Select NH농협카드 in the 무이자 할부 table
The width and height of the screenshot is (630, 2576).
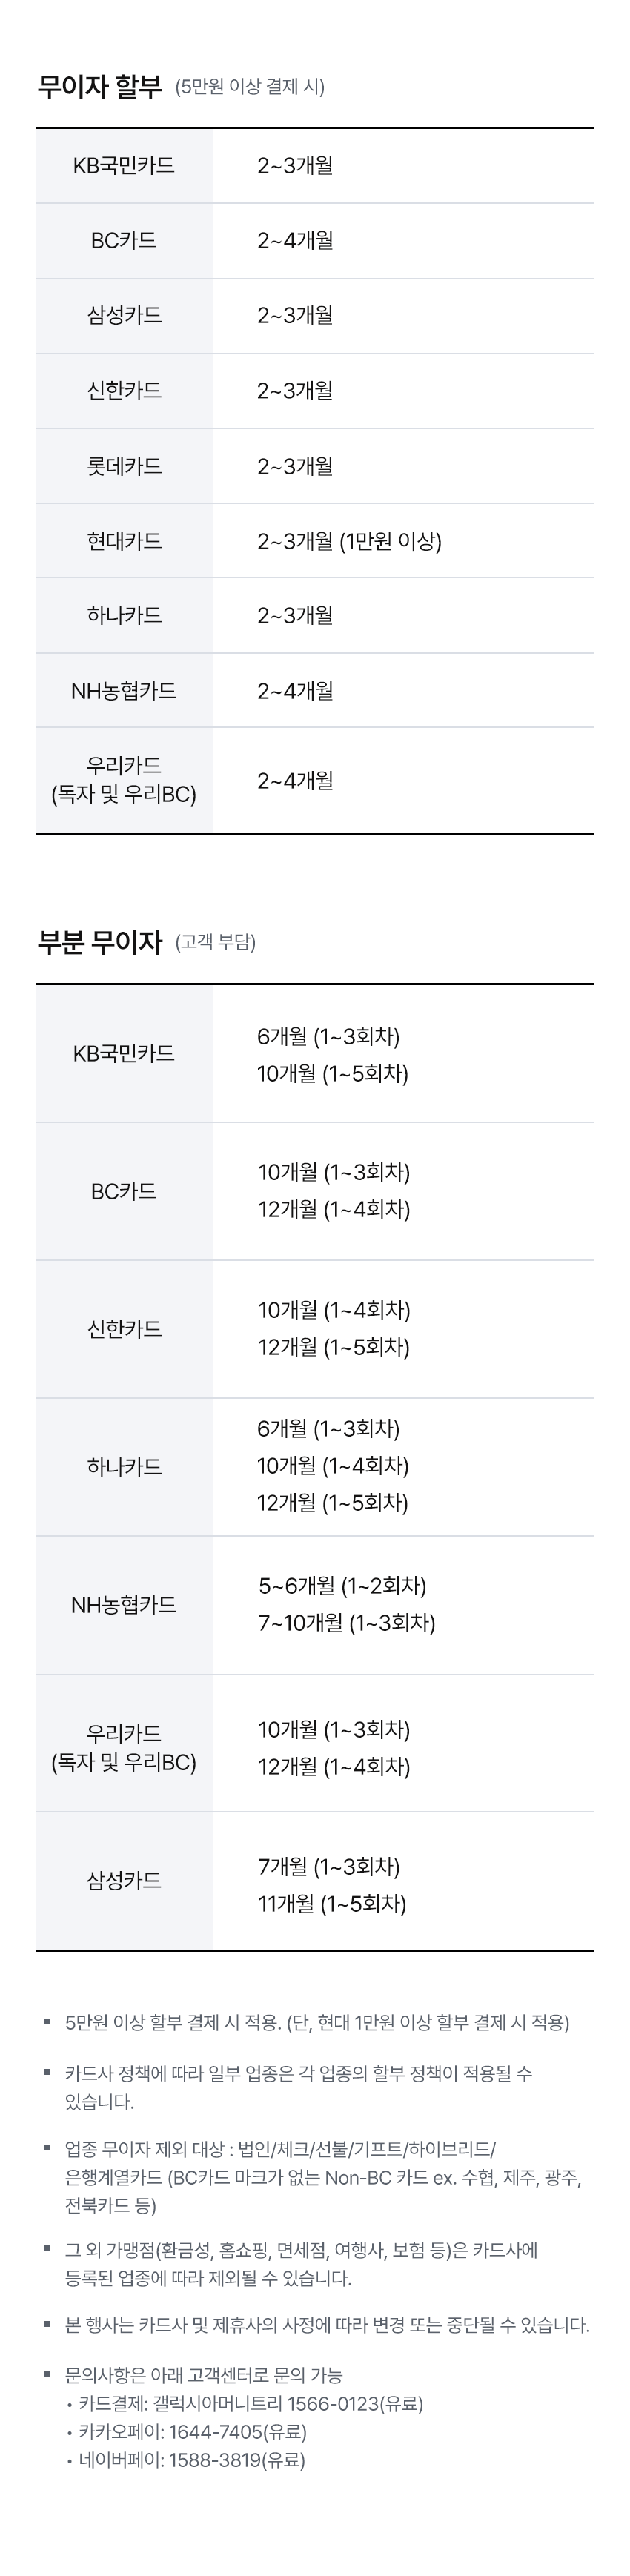pyautogui.click(x=124, y=691)
